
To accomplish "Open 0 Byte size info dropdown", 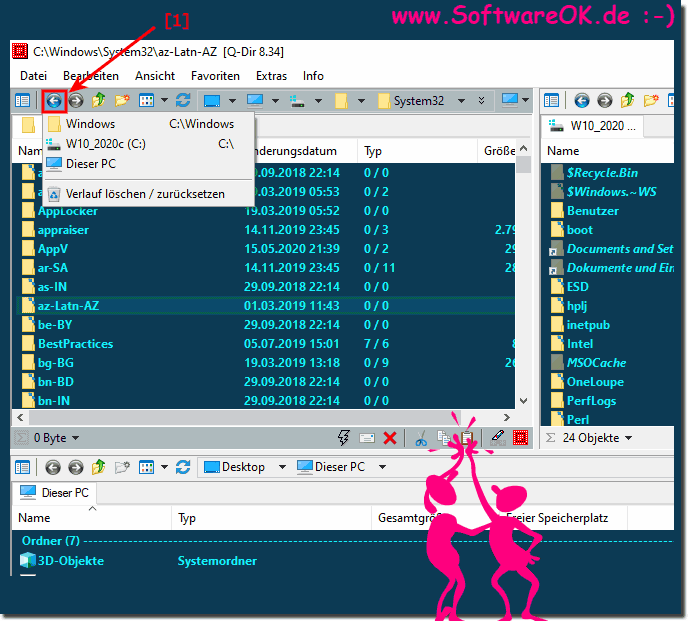I will [75, 438].
